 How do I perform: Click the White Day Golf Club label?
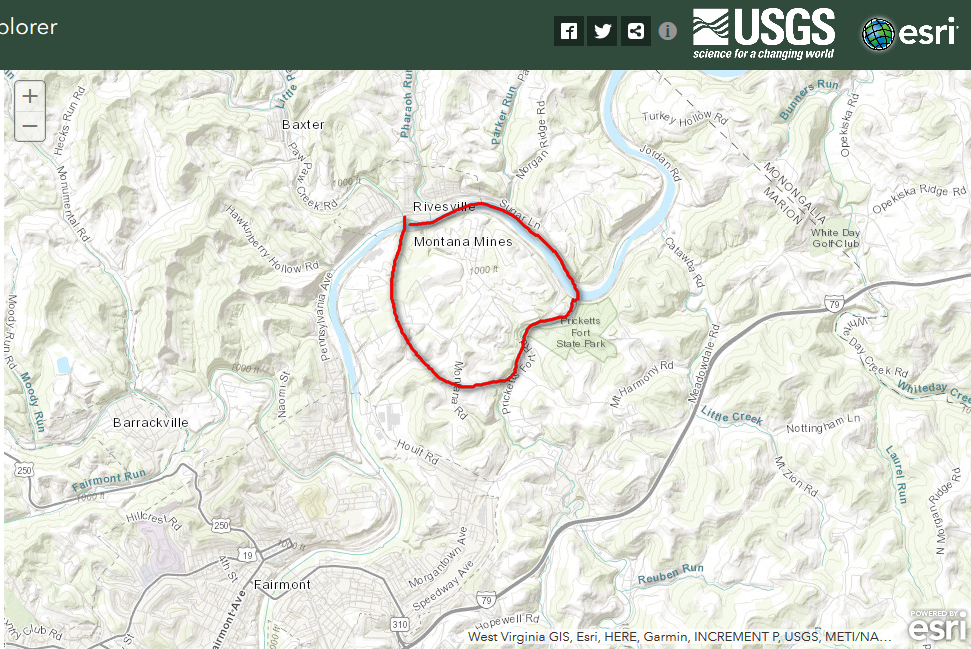click(835, 238)
